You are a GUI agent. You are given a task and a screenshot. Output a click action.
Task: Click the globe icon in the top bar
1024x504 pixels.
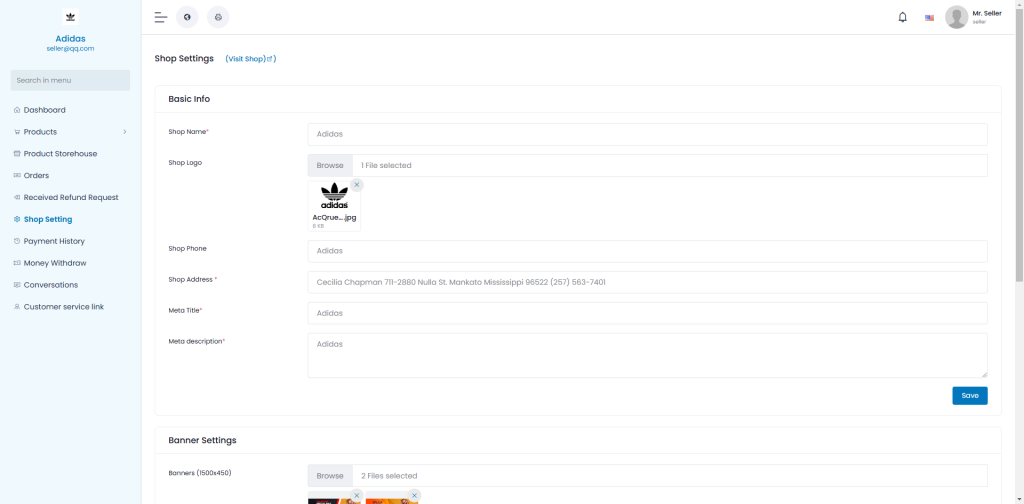point(187,17)
